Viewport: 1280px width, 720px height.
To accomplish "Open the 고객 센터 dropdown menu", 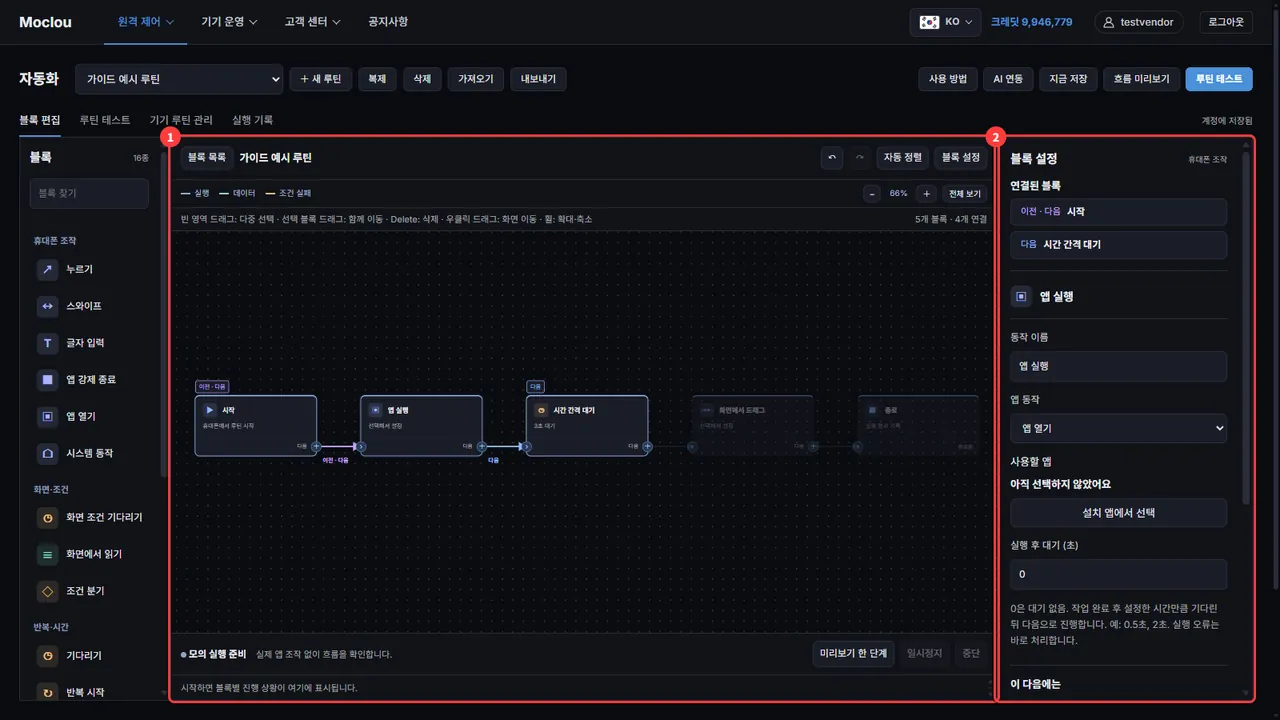I will pos(313,22).
